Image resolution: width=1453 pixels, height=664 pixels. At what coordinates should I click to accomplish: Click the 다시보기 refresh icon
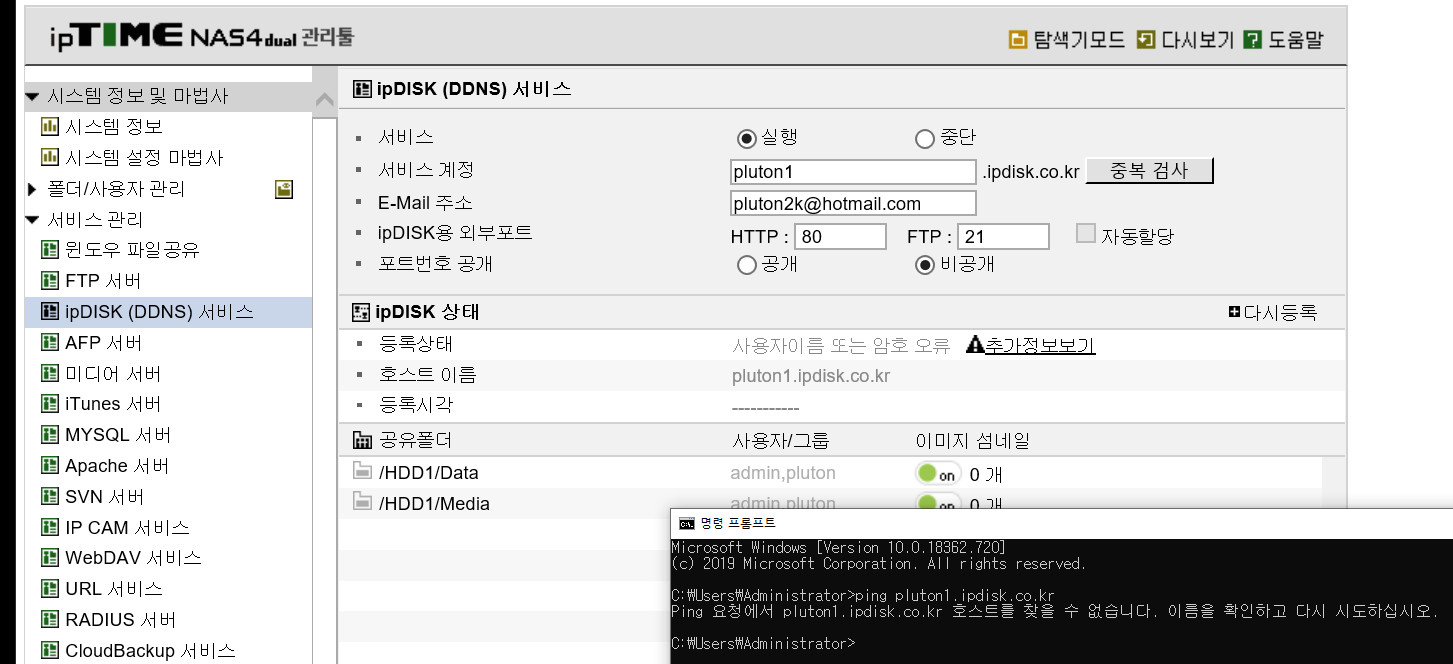[x=1146, y=40]
